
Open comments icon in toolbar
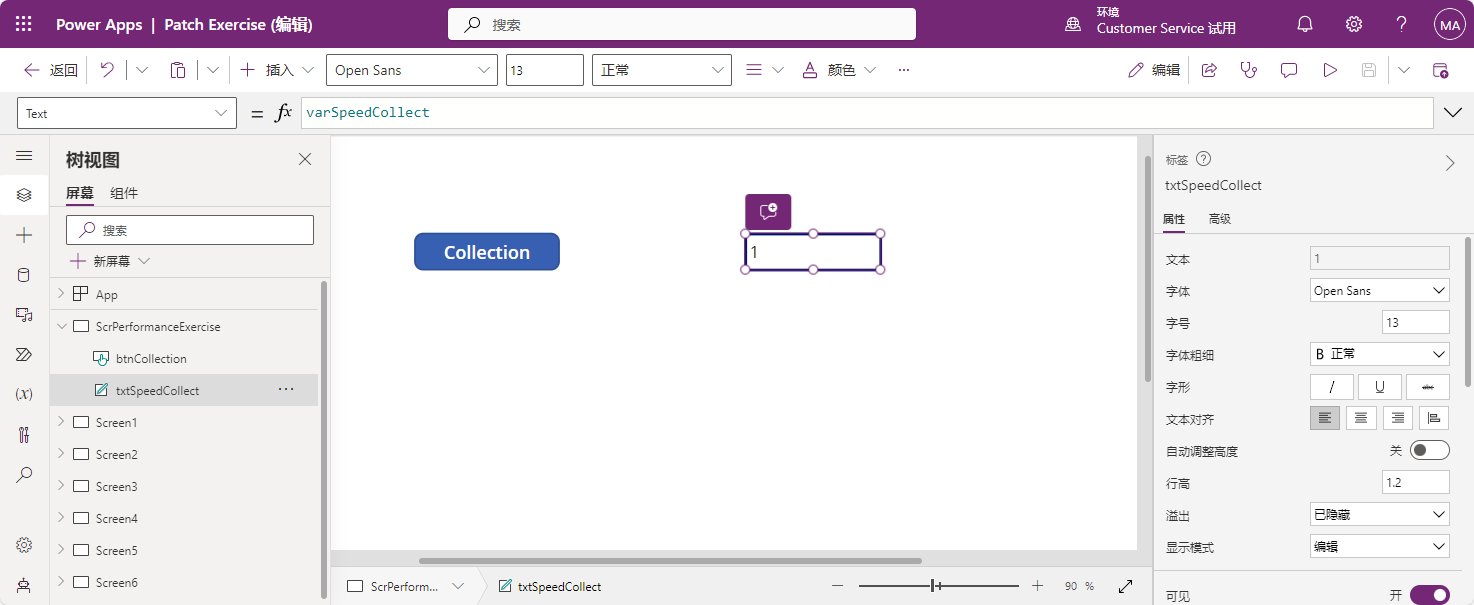(1289, 70)
